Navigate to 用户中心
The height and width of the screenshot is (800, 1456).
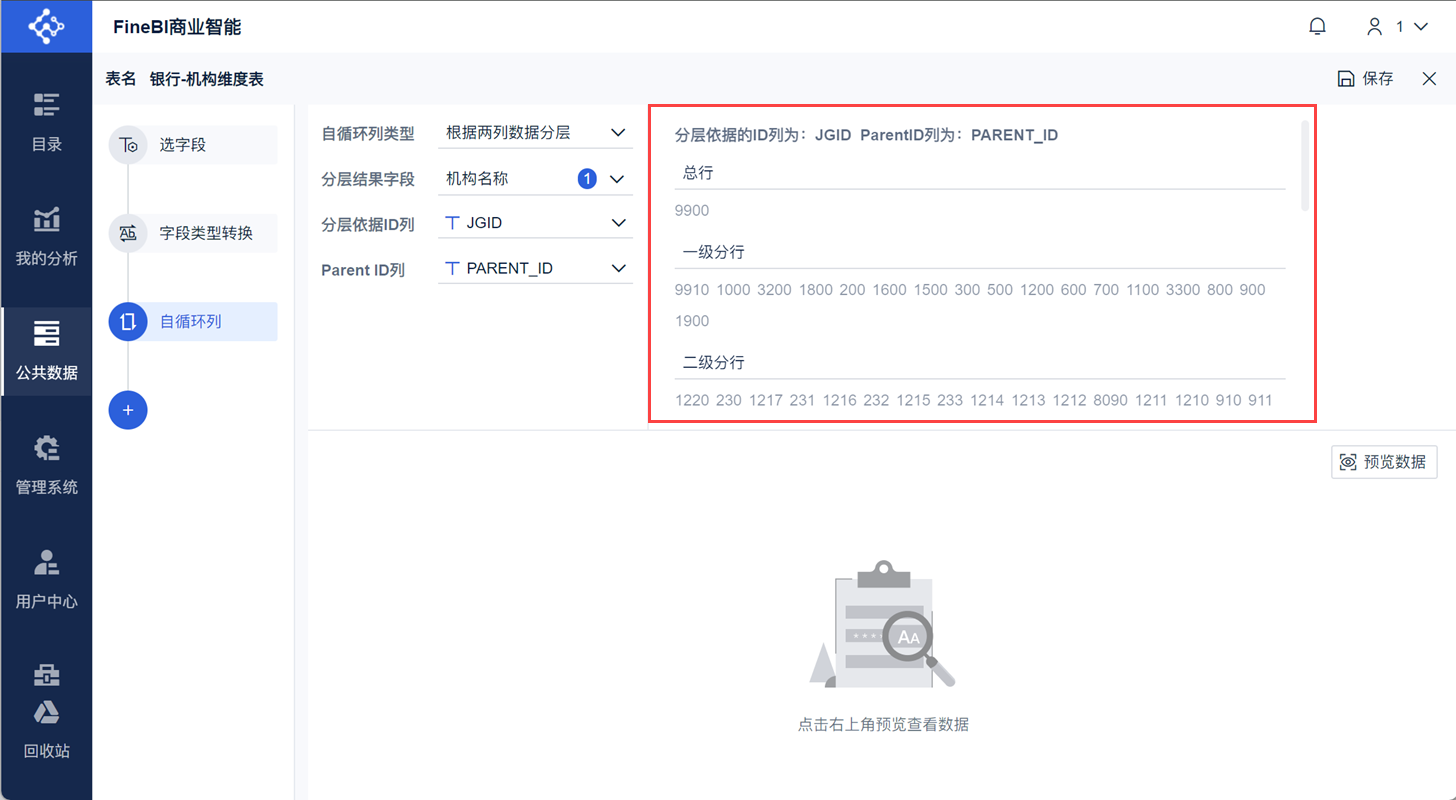(x=46, y=580)
